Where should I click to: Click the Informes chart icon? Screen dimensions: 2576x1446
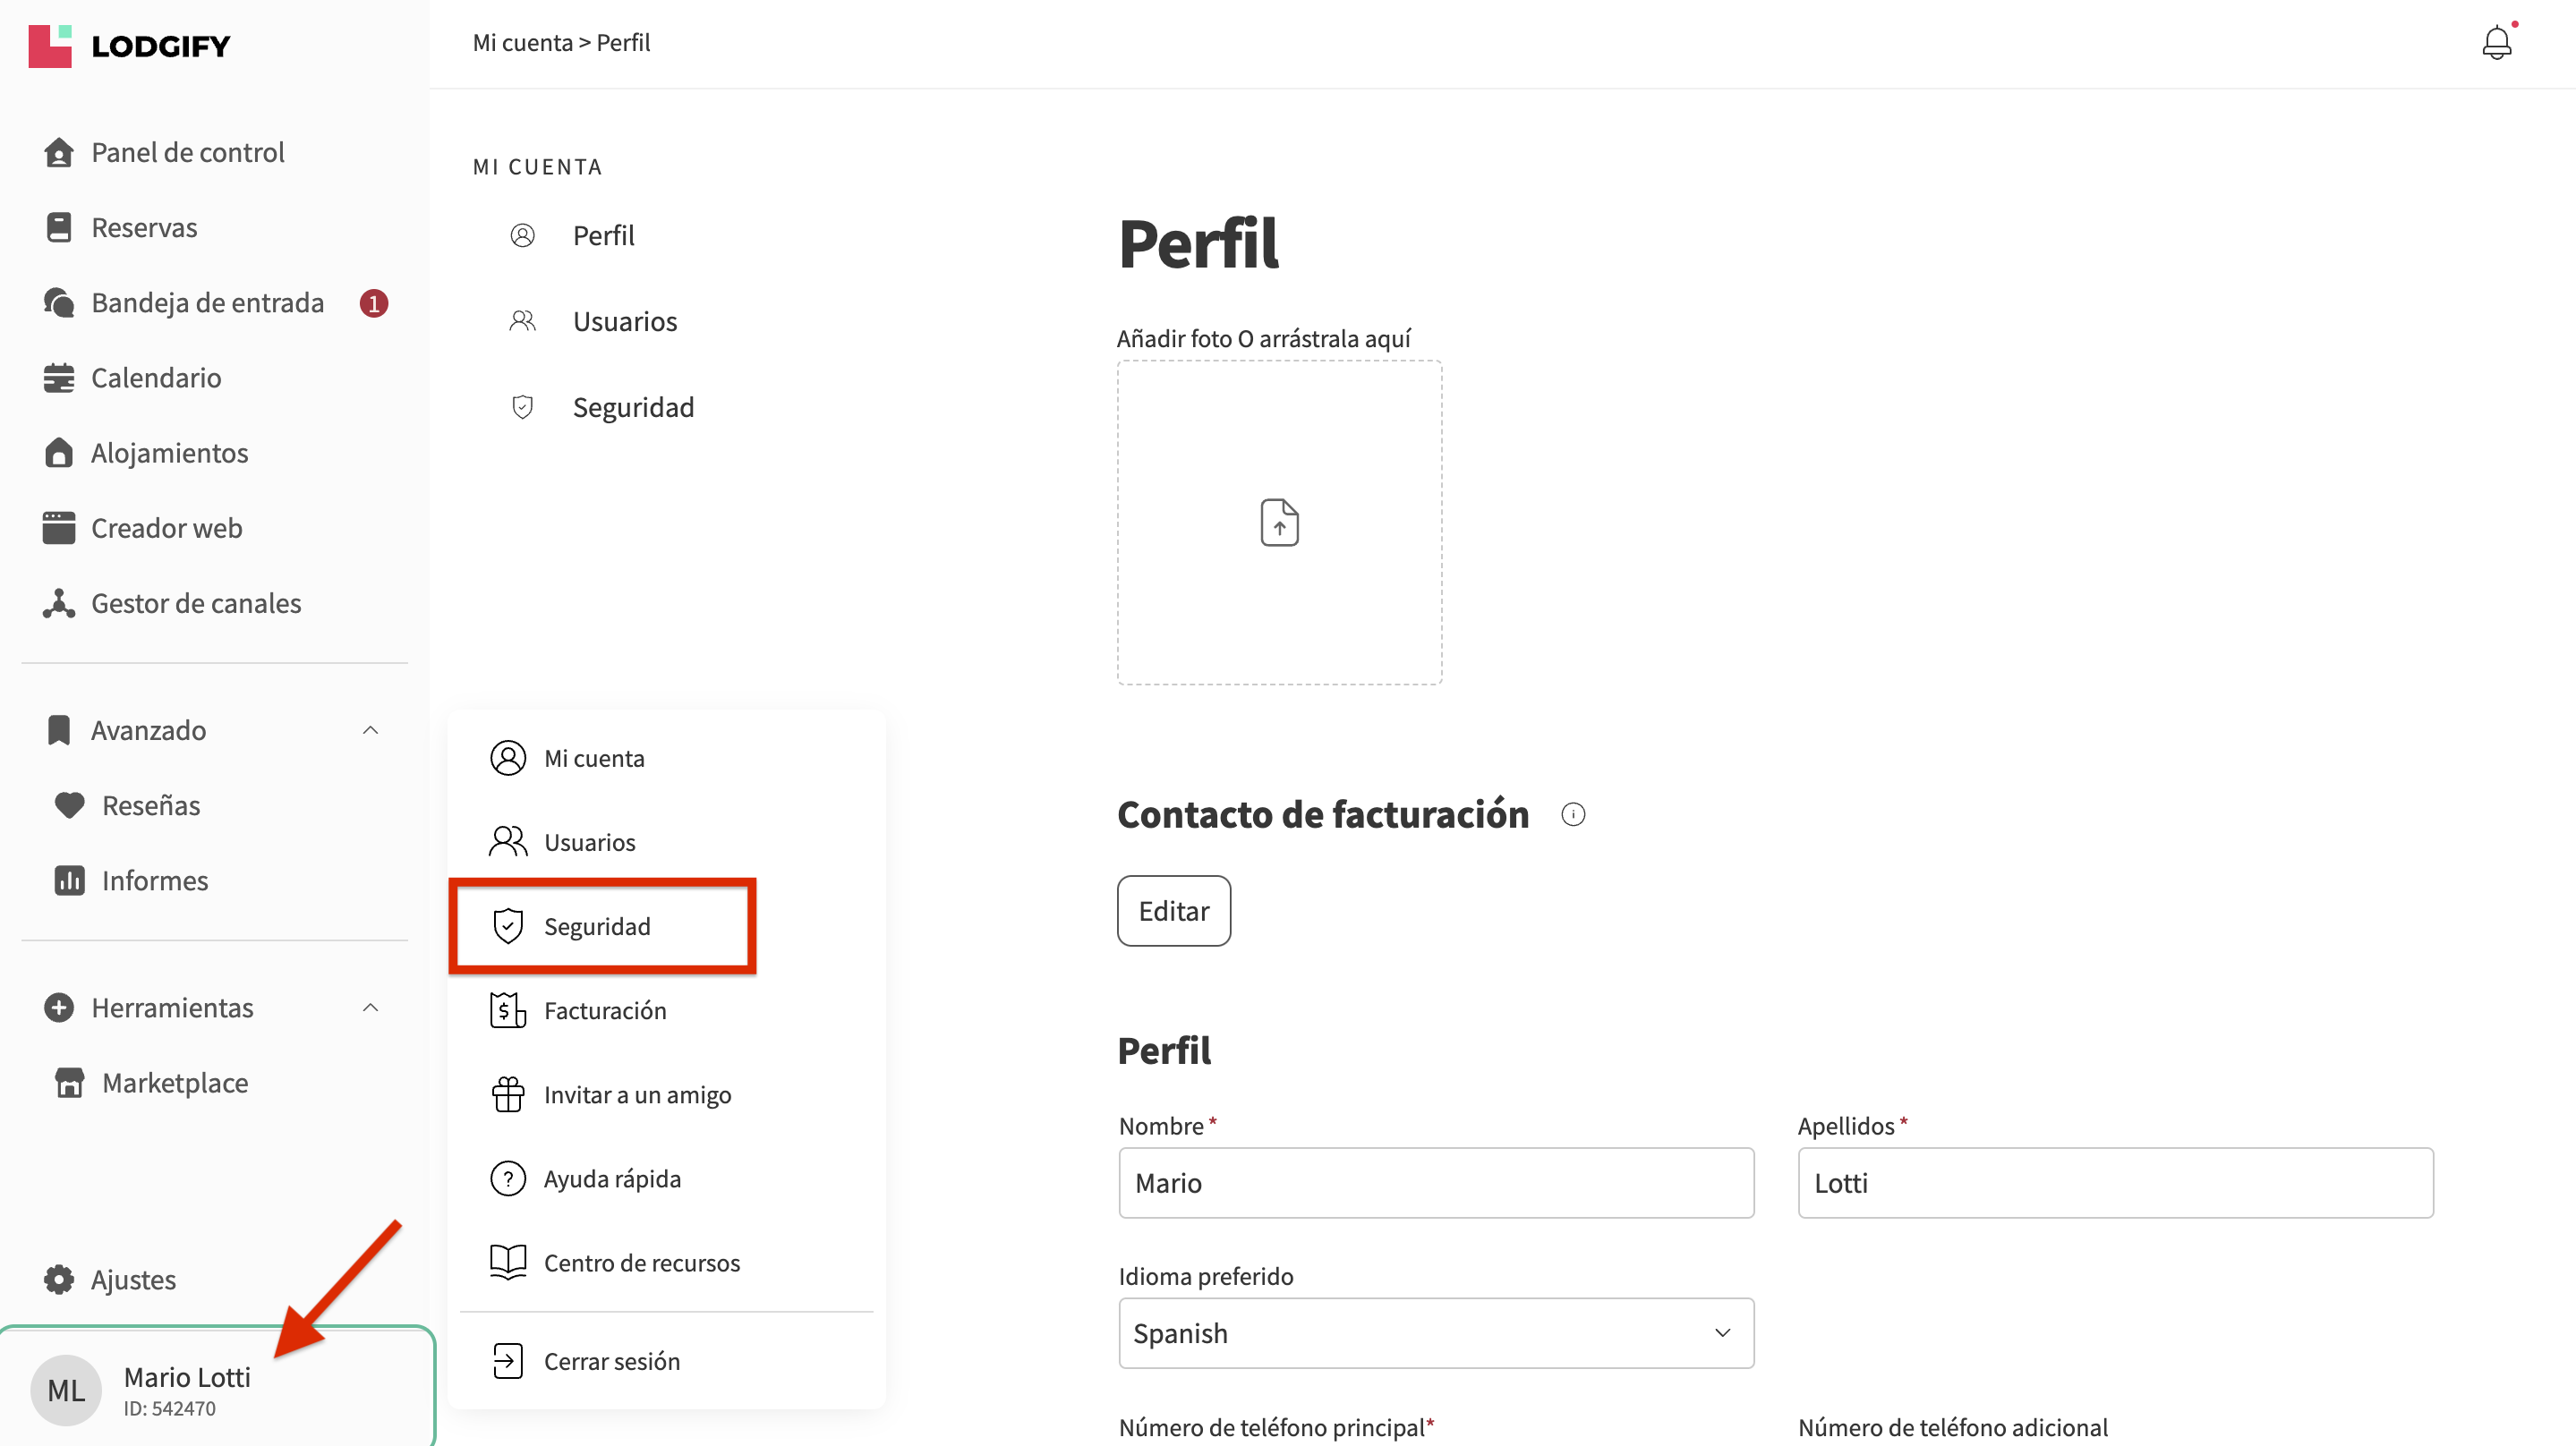69,880
